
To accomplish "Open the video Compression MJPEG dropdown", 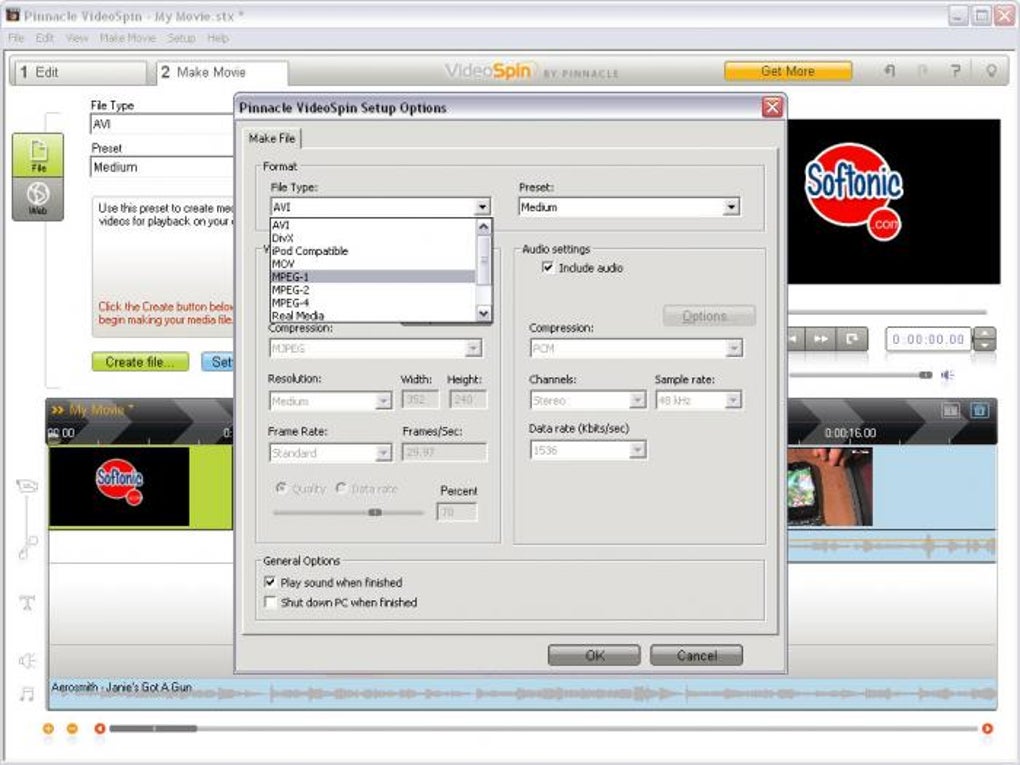I will (x=474, y=349).
